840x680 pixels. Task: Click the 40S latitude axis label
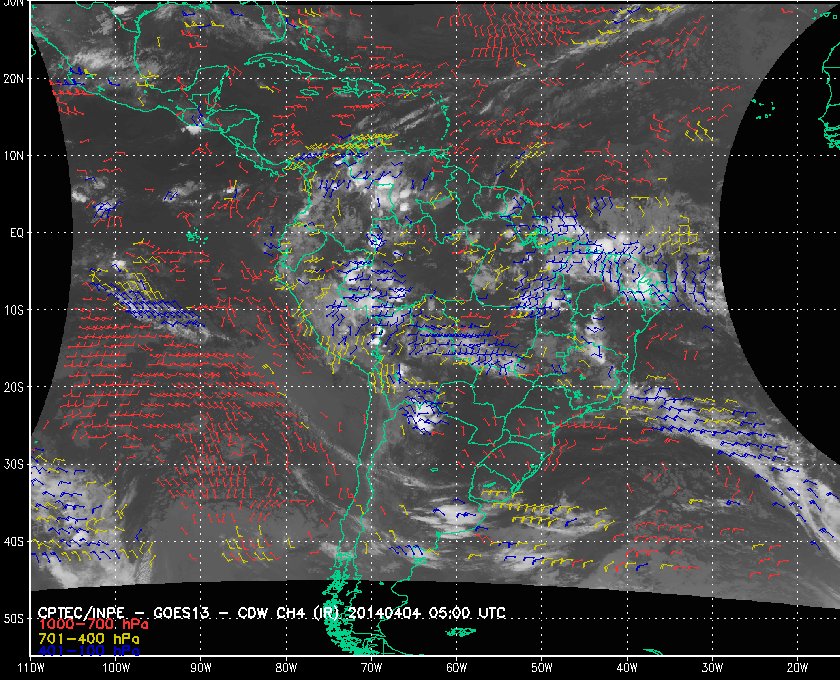(x=13, y=542)
